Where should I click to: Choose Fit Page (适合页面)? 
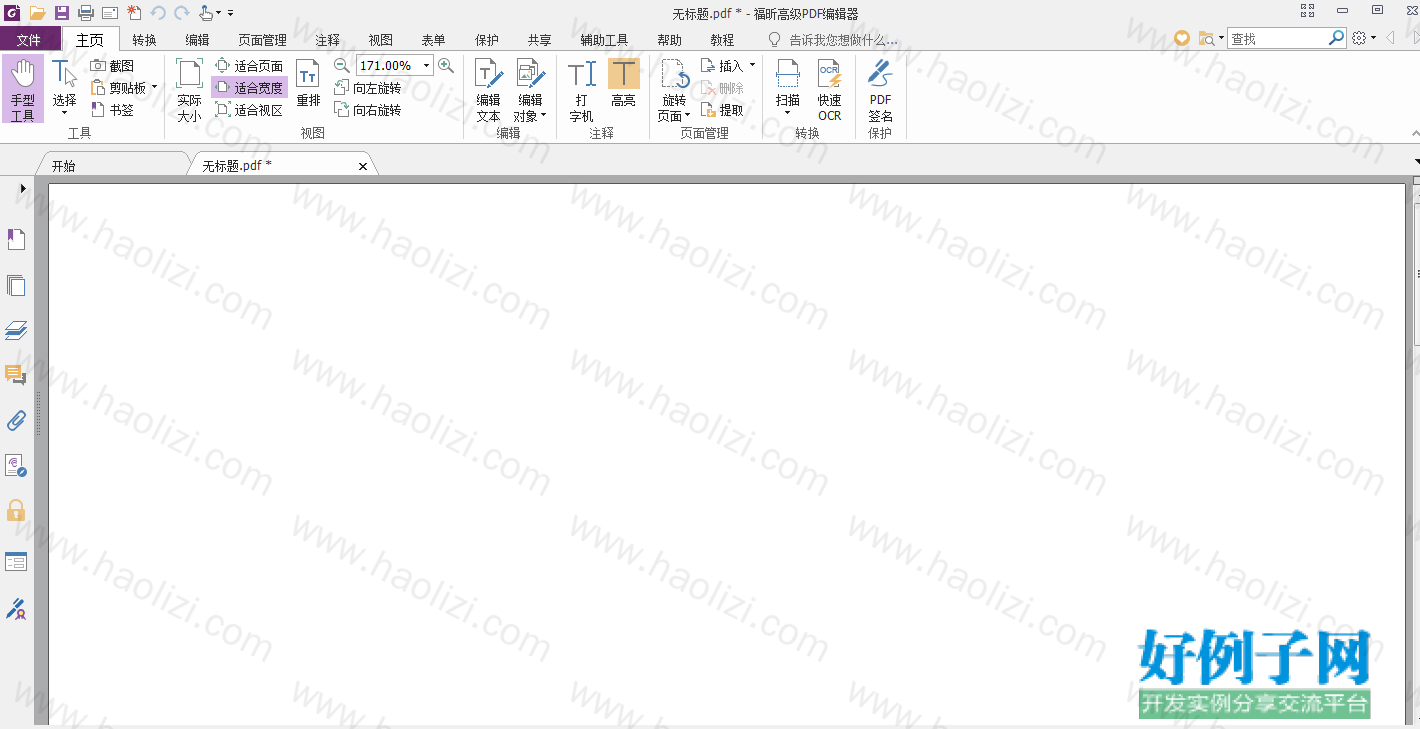tap(250, 66)
